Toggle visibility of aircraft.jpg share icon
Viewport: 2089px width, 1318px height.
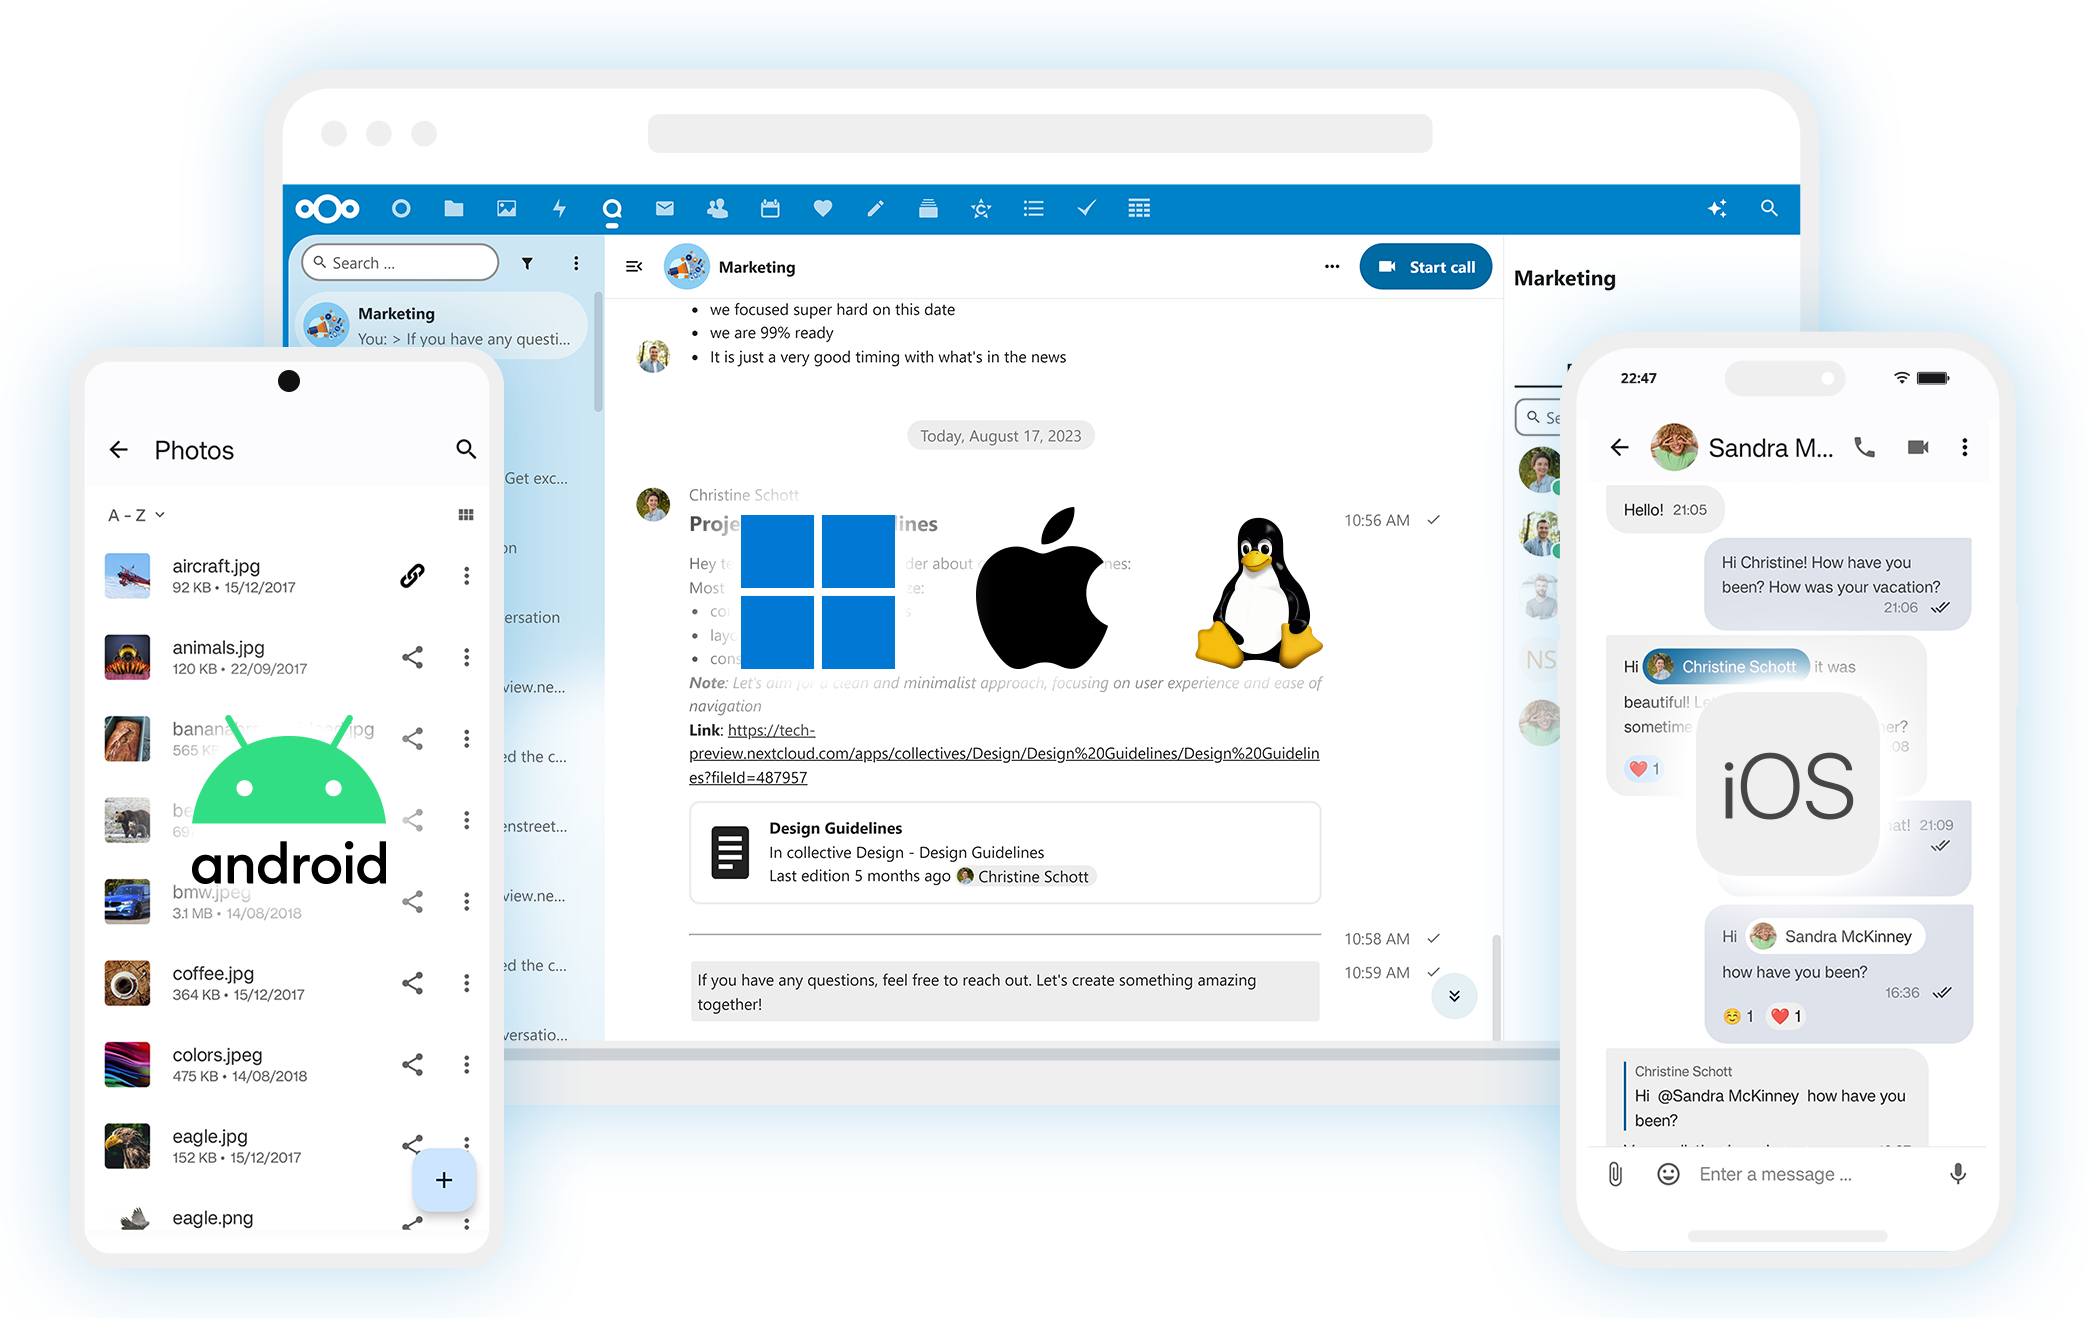(410, 579)
